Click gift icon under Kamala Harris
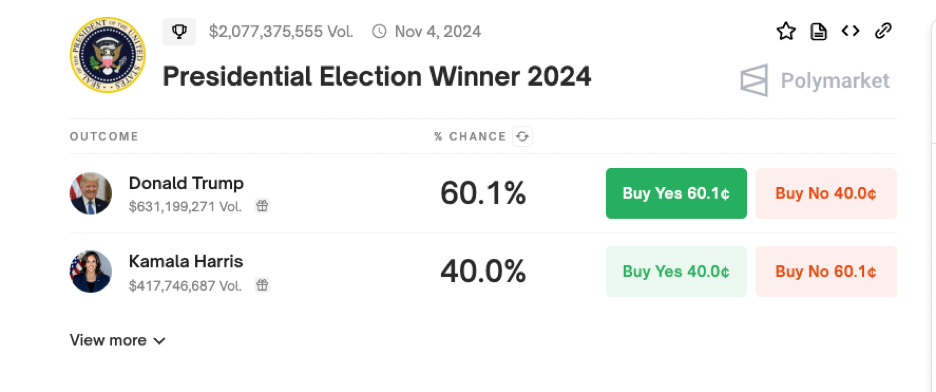Viewport: 936px width, 392px height. point(262,285)
